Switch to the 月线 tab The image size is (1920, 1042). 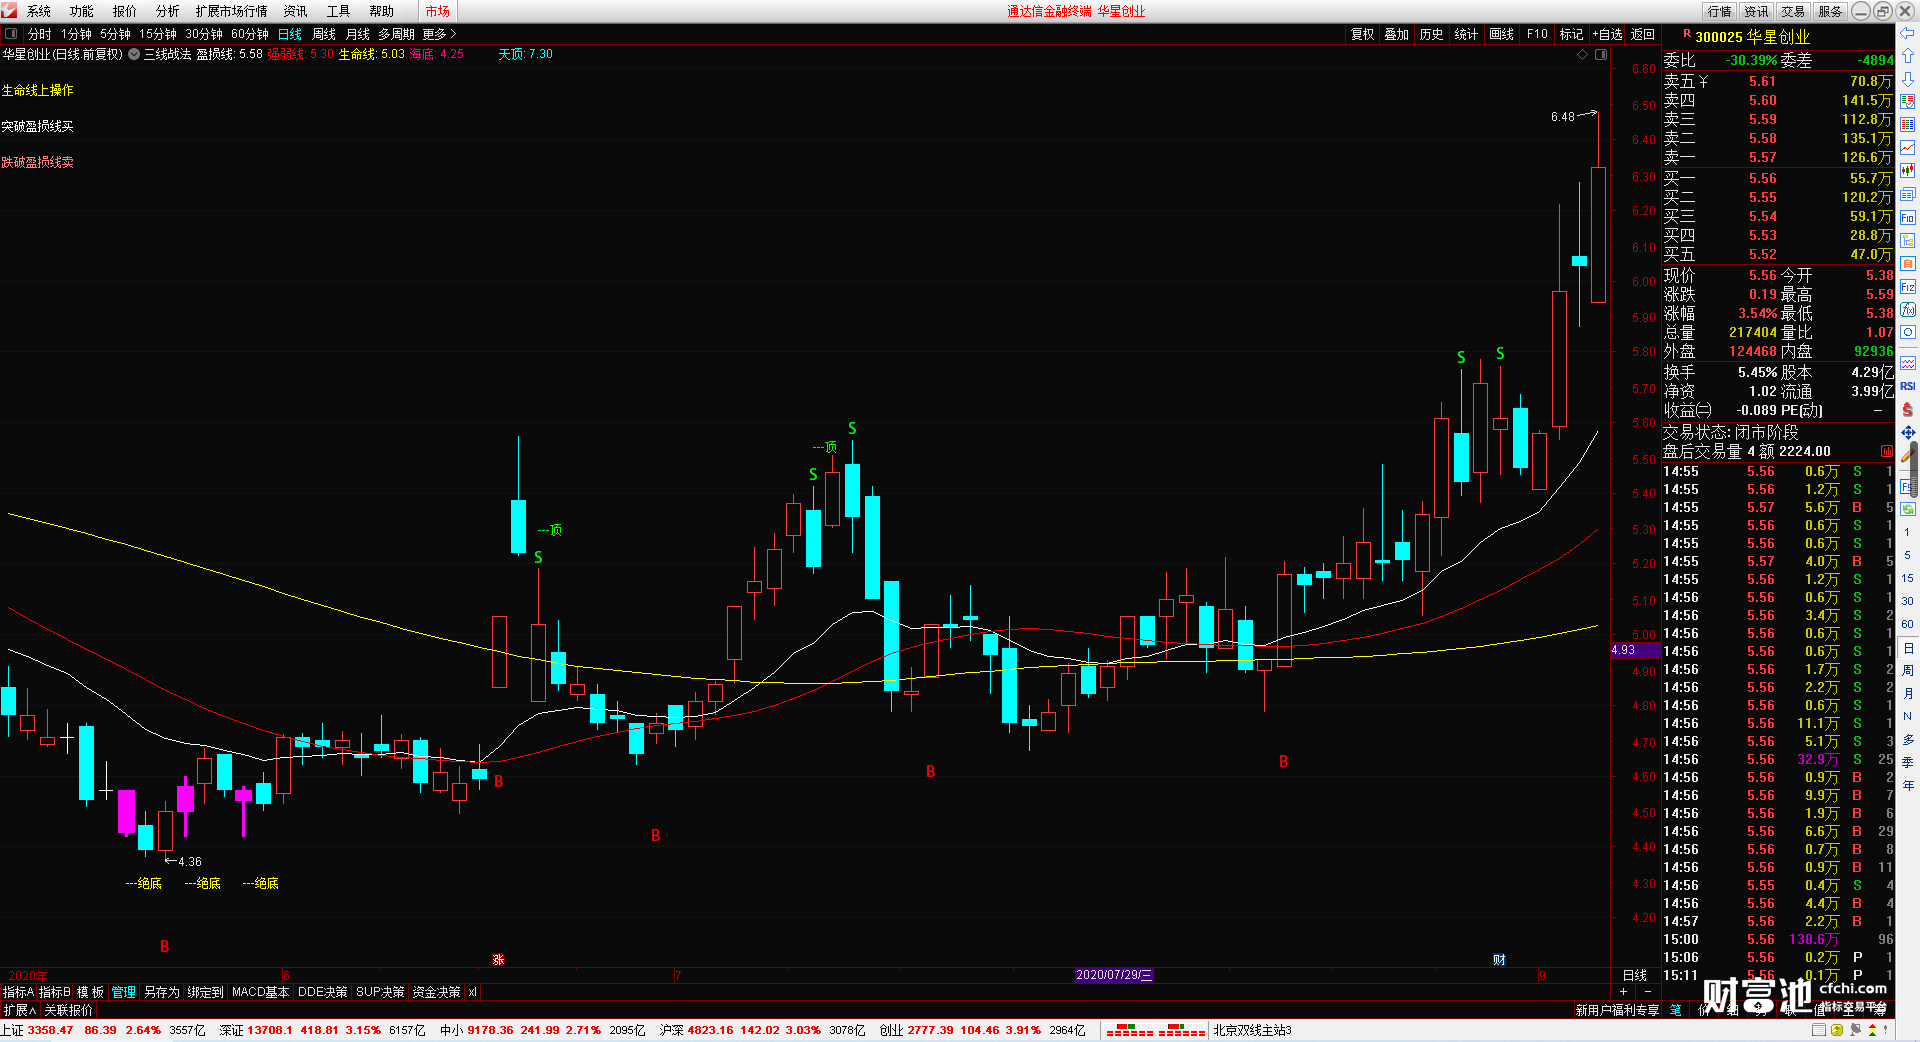(358, 34)
